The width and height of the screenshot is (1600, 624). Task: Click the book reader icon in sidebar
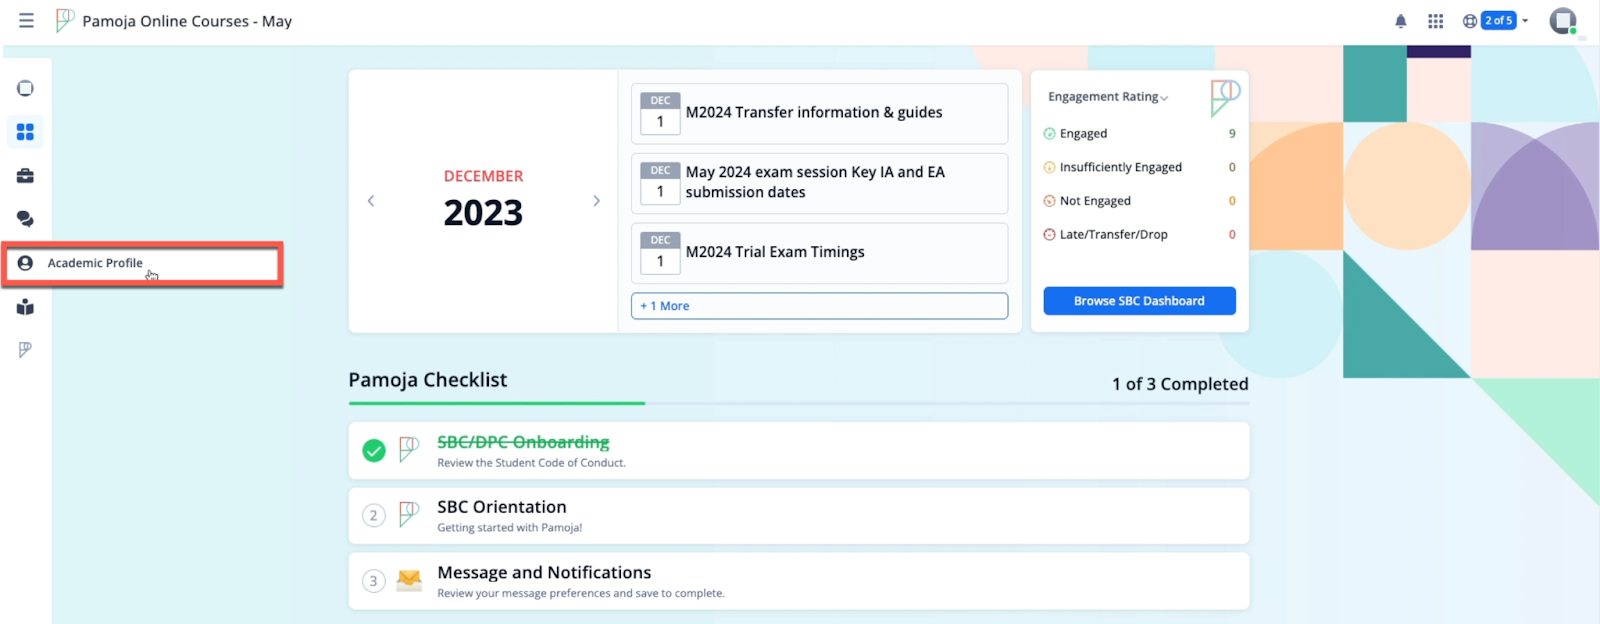(x=25, y=307)
